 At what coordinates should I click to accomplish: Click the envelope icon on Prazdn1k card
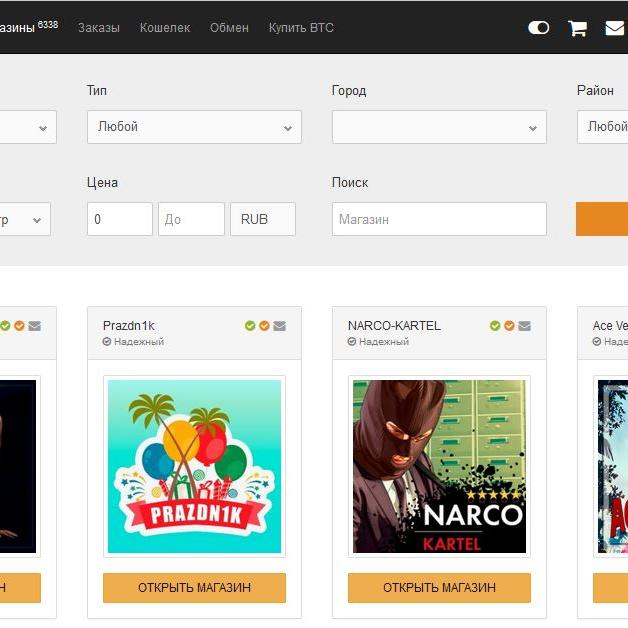280,326
